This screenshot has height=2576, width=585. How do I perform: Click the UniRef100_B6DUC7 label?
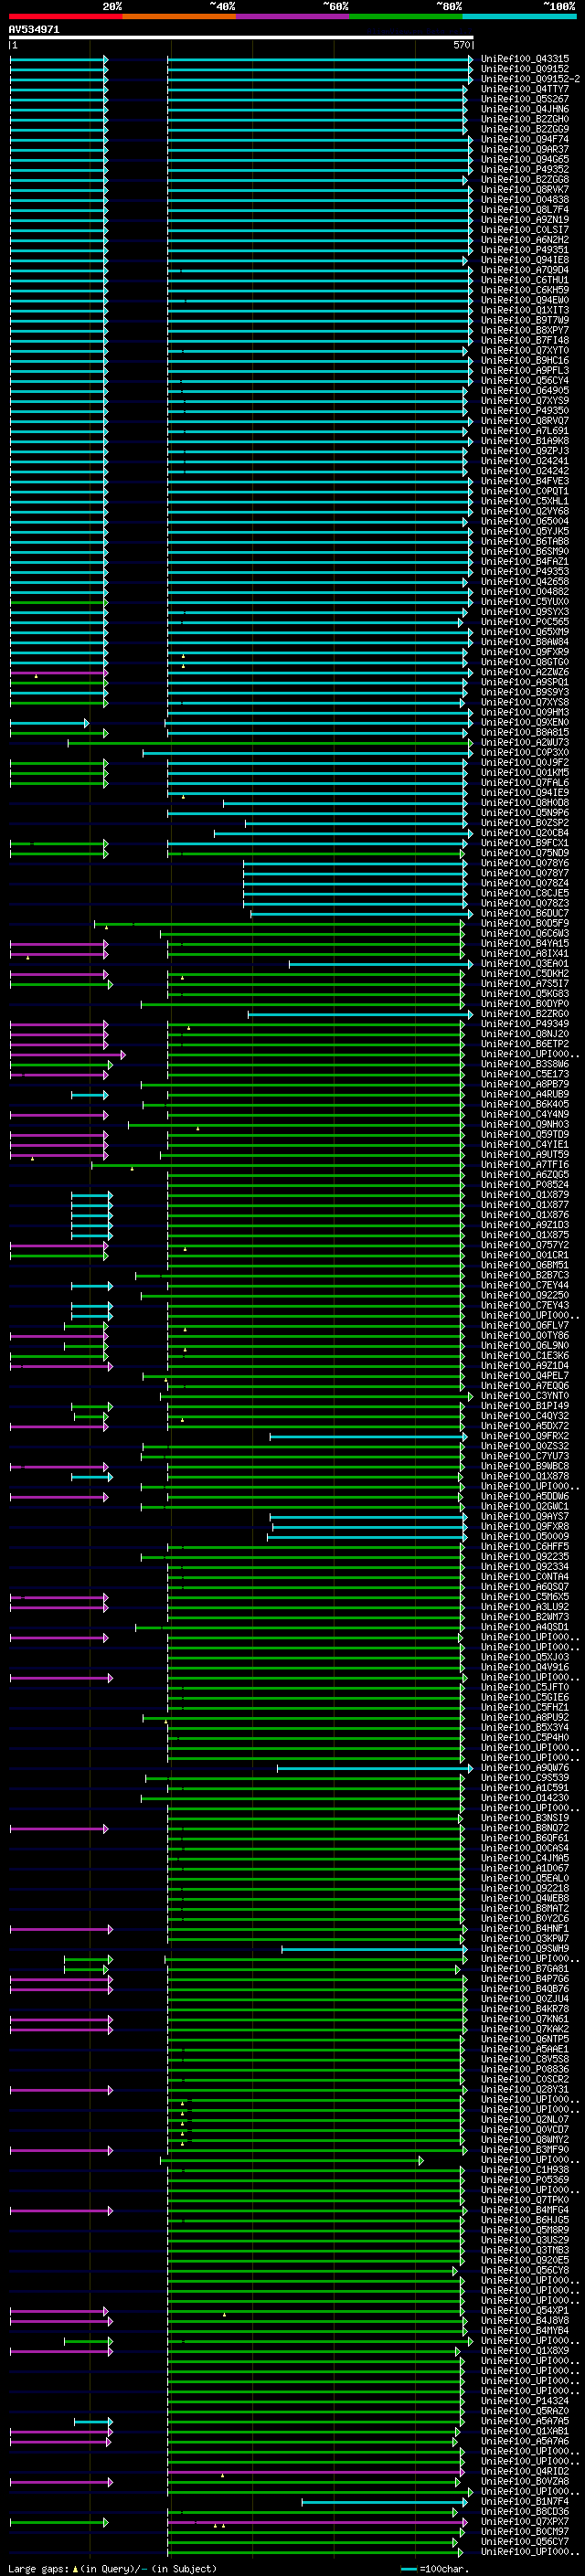pyautogui.click(x=525, y=913)
